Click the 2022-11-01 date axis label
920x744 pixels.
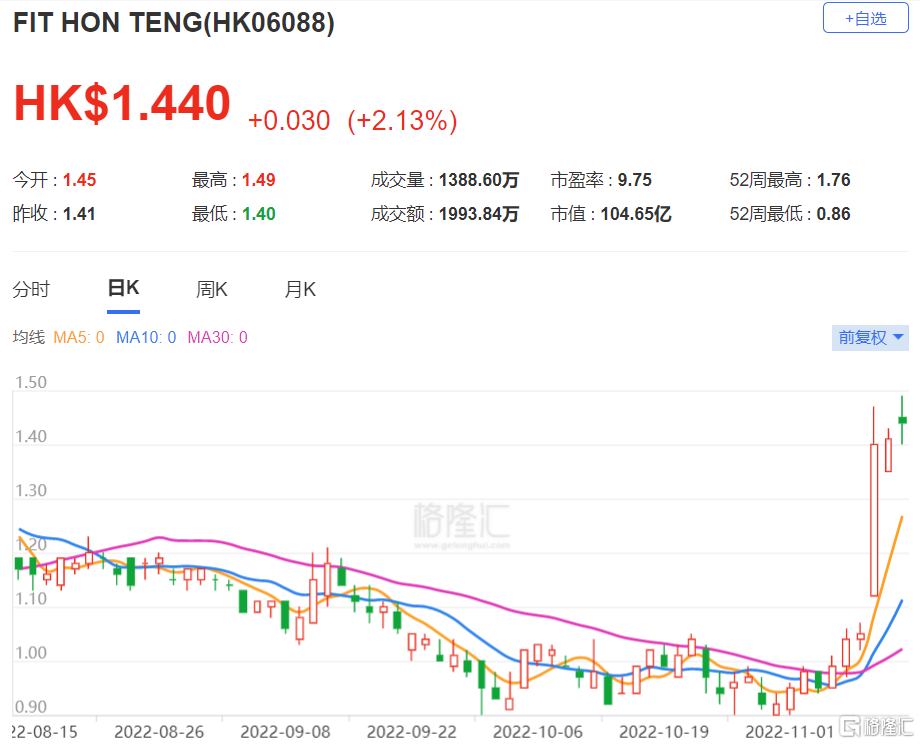pos(790,732)
